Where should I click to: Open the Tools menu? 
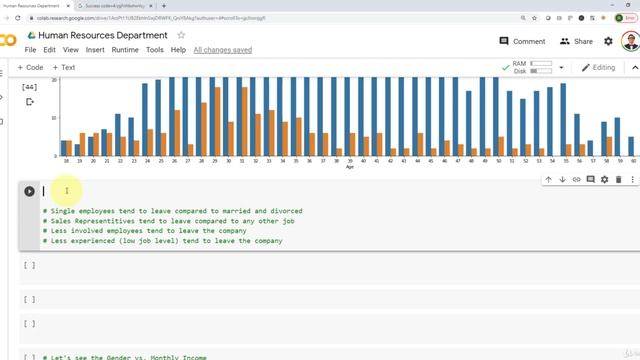click(x=155, y=50)
